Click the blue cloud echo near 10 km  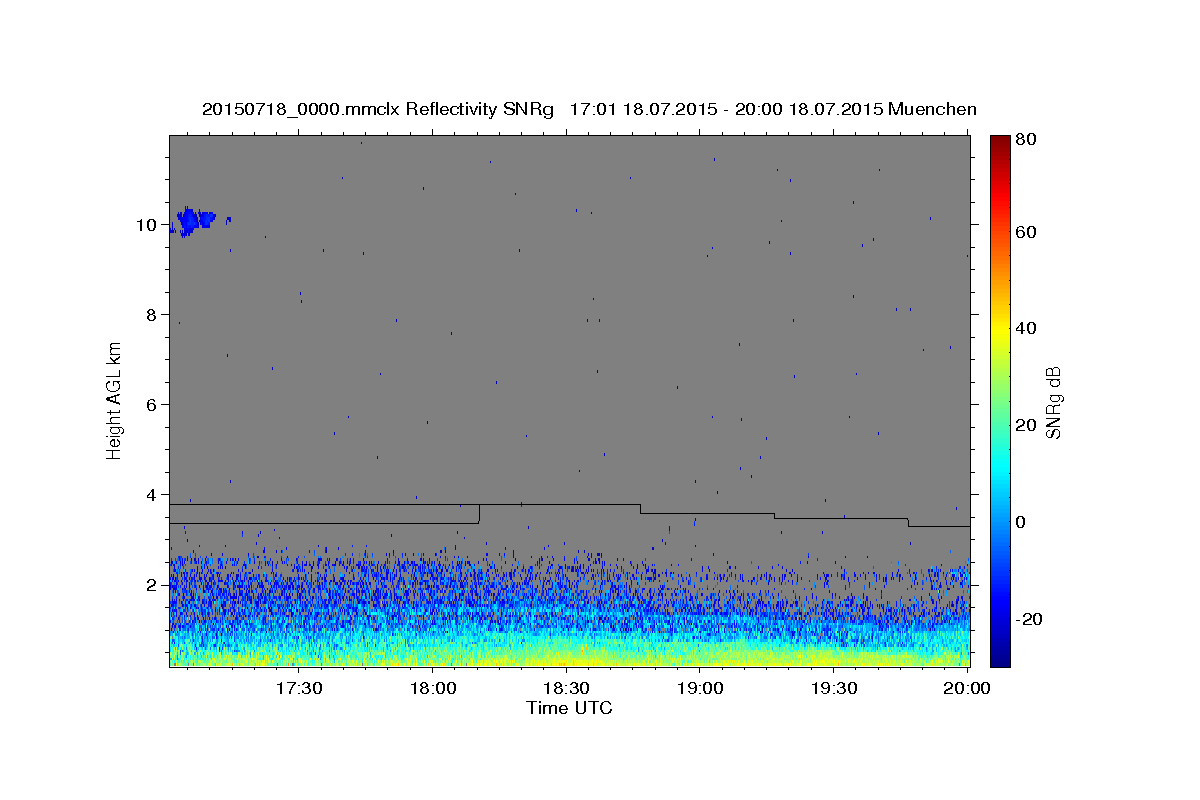pyautogui.click(x=194, y=220)
